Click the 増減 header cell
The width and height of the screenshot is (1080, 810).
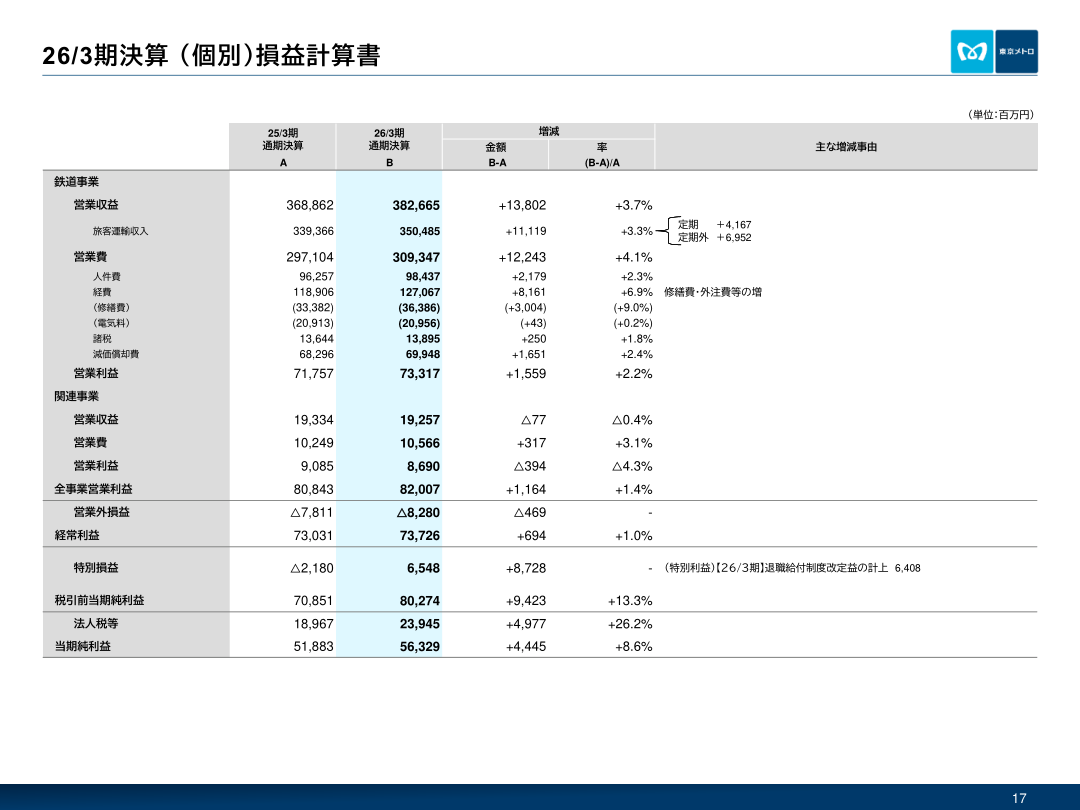548,131
